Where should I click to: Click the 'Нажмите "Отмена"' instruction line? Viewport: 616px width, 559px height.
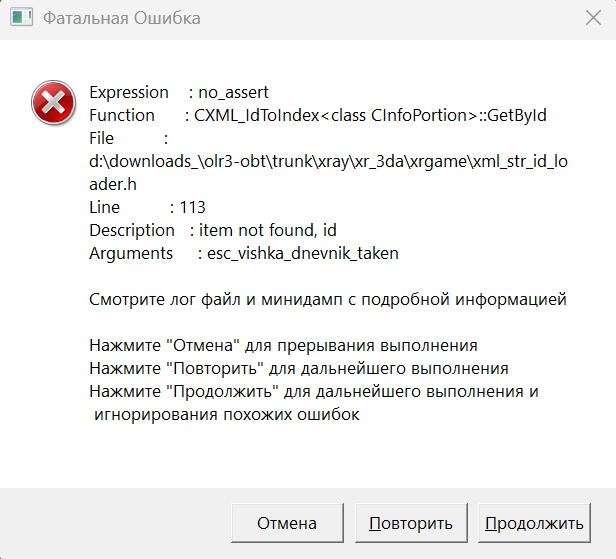[x=283, y=345]
